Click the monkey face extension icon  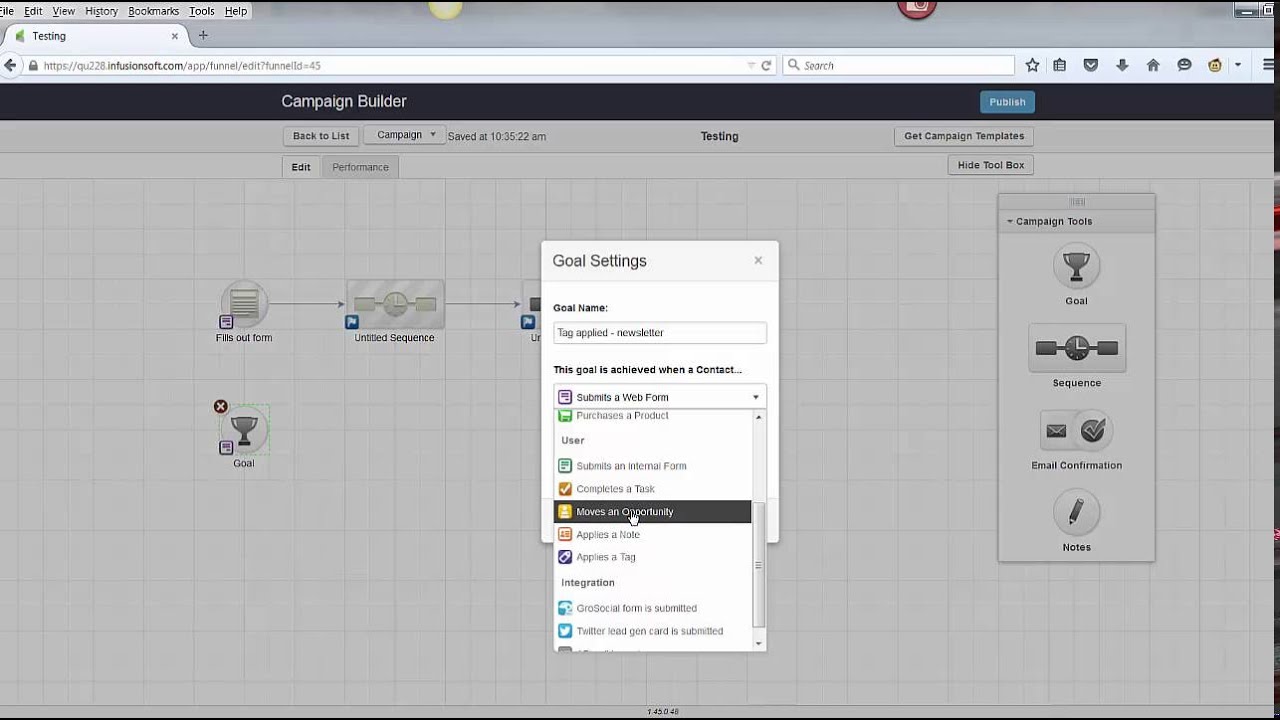[x=1215, y=65]
